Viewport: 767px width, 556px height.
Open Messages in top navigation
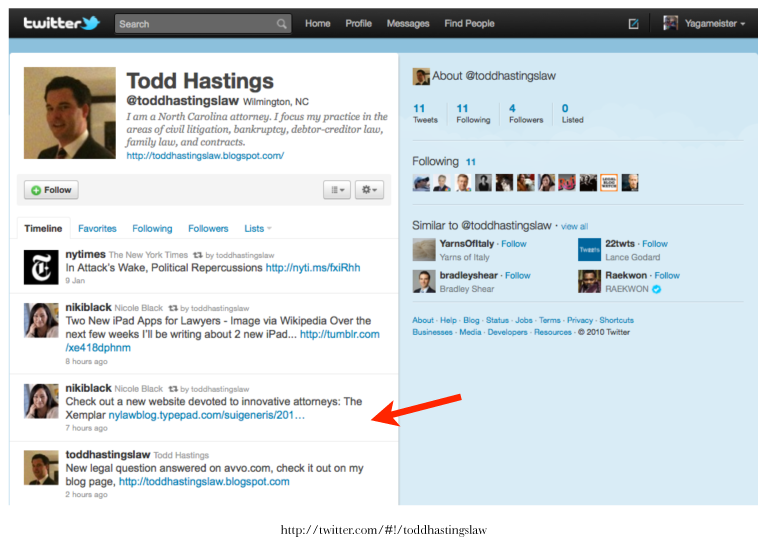coord(408,23)
